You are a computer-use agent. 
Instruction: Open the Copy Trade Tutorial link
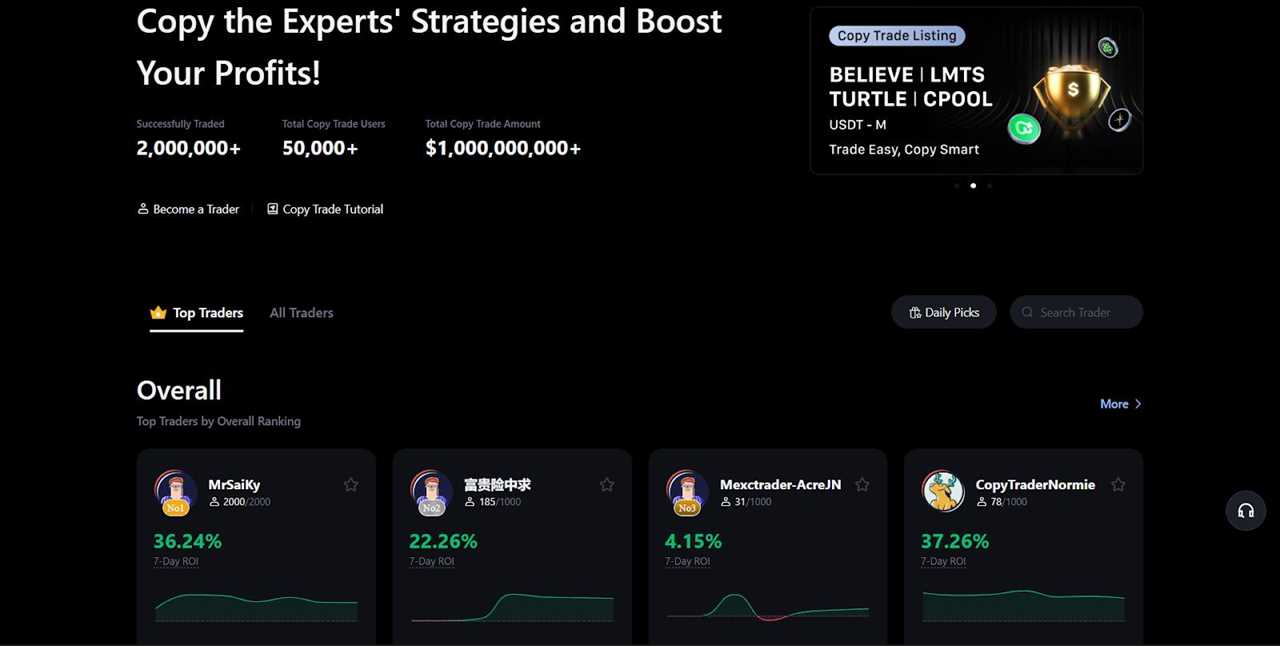(333, 209)
